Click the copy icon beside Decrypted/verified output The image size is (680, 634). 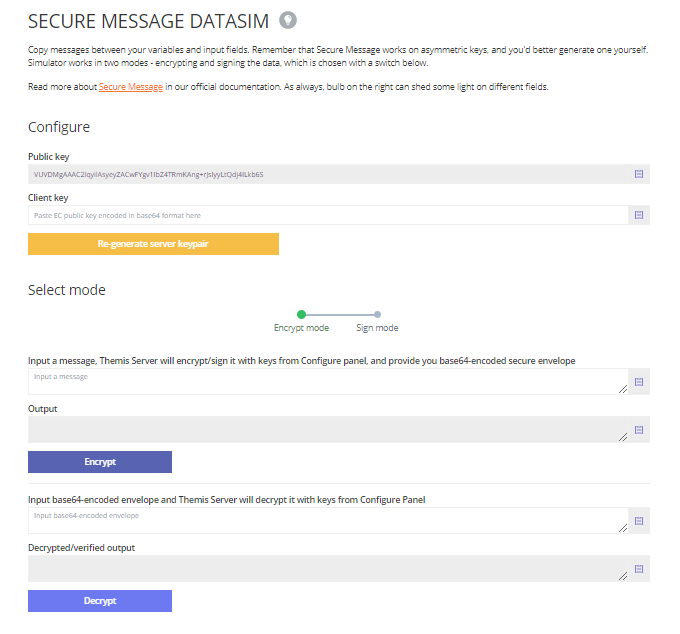coord(639,569)
